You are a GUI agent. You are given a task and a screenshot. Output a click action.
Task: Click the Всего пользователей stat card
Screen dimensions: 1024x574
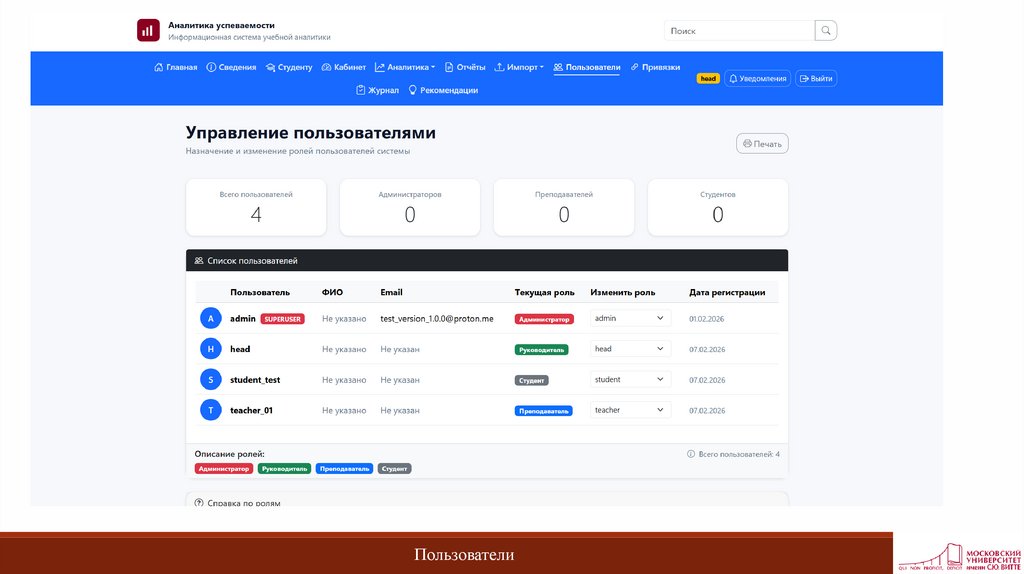[x=256, y=208]
